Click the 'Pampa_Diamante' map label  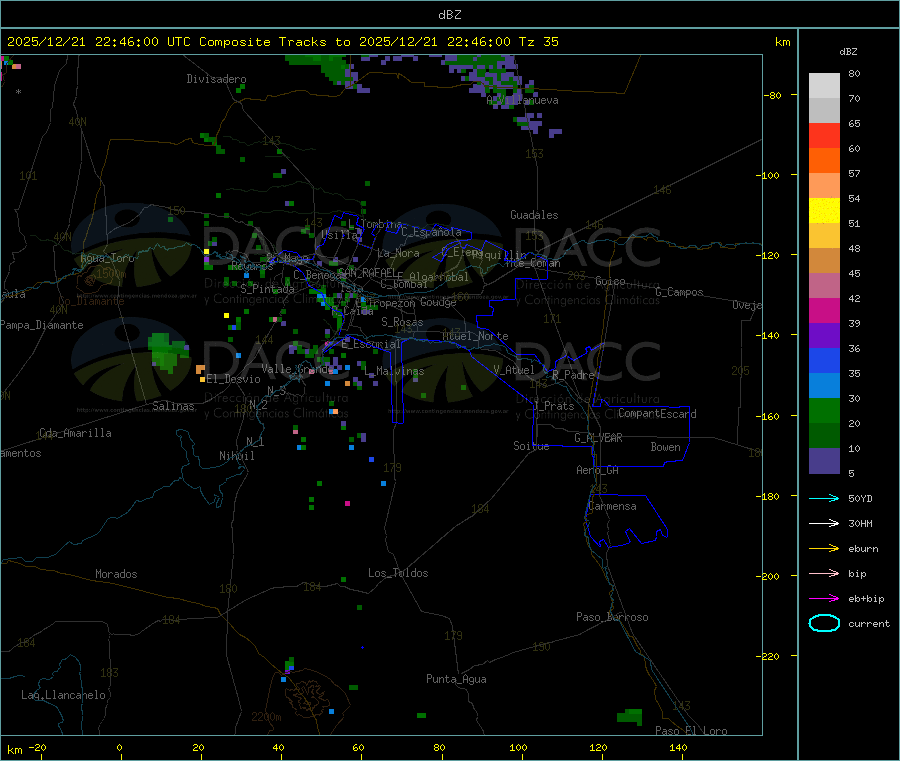(42, 325)
